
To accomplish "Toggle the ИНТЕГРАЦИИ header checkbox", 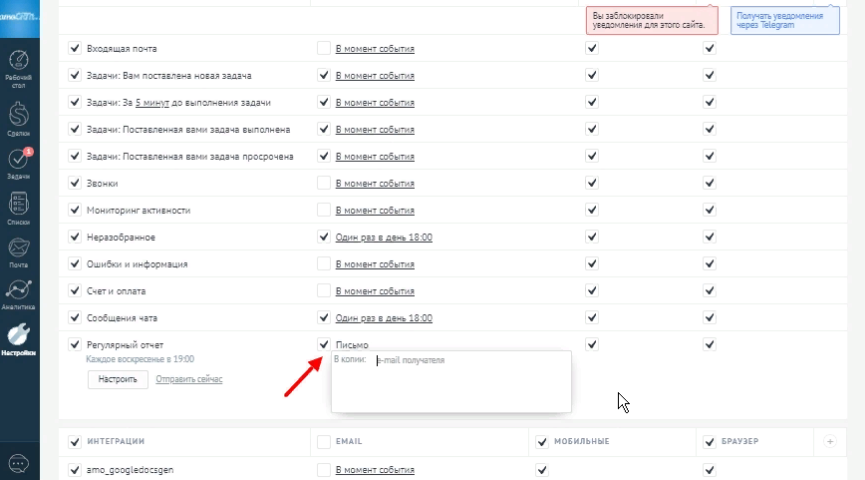I will (x=74, y=441).
